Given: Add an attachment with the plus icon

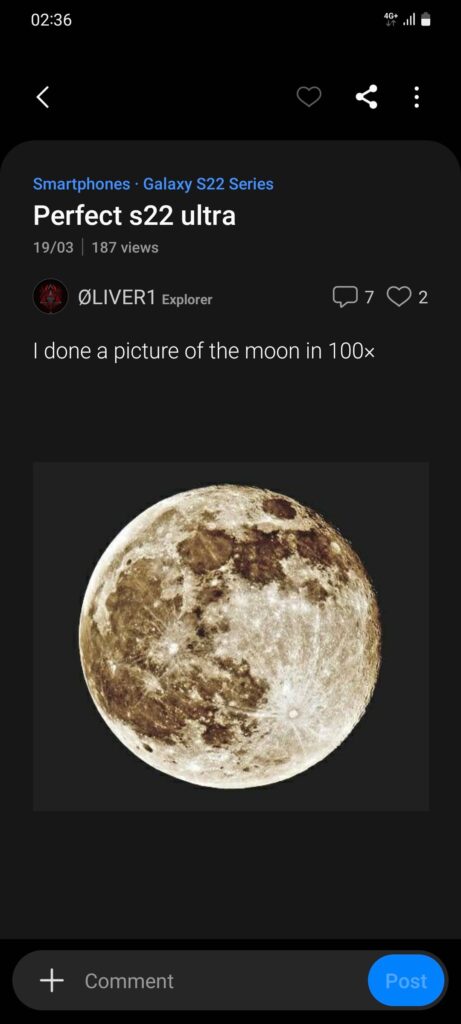Looking at the screenshot, I should click(52, 980).
